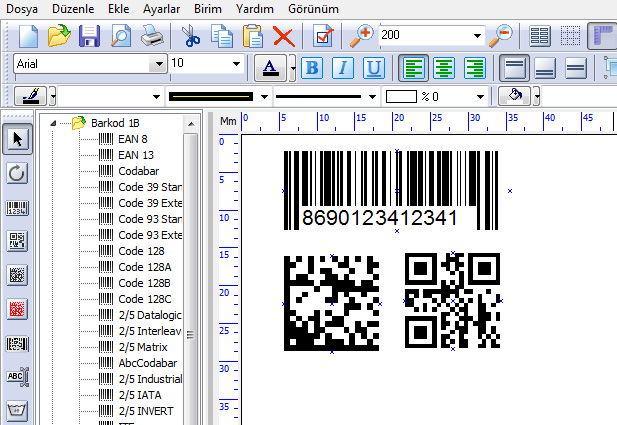Open a file with folder icon

(x=59, y=36)
